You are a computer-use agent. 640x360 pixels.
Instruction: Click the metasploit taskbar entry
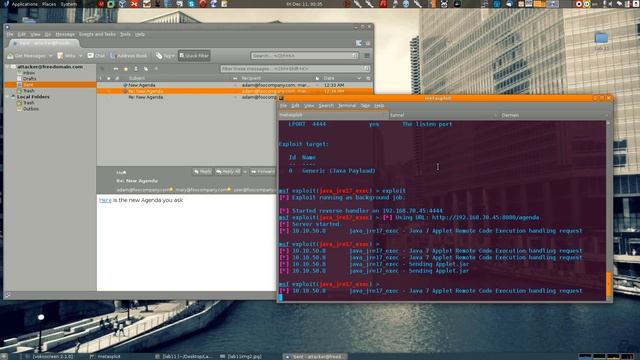pos(106,356)
